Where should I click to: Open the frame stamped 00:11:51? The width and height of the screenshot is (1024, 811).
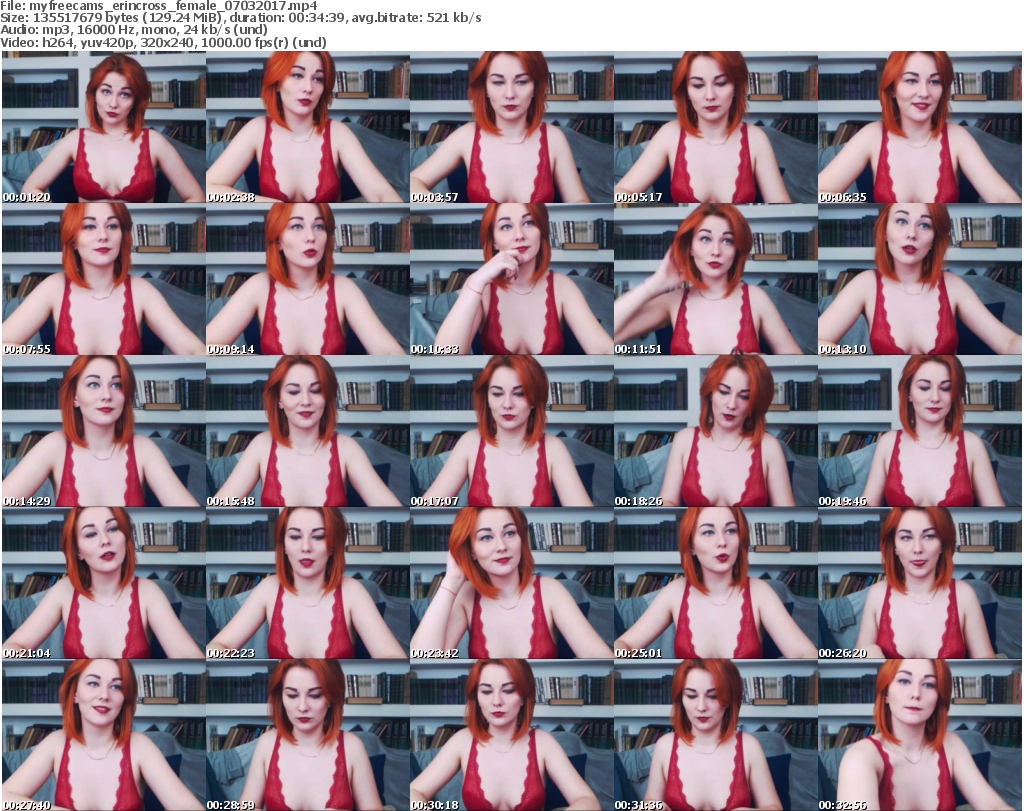715,279
